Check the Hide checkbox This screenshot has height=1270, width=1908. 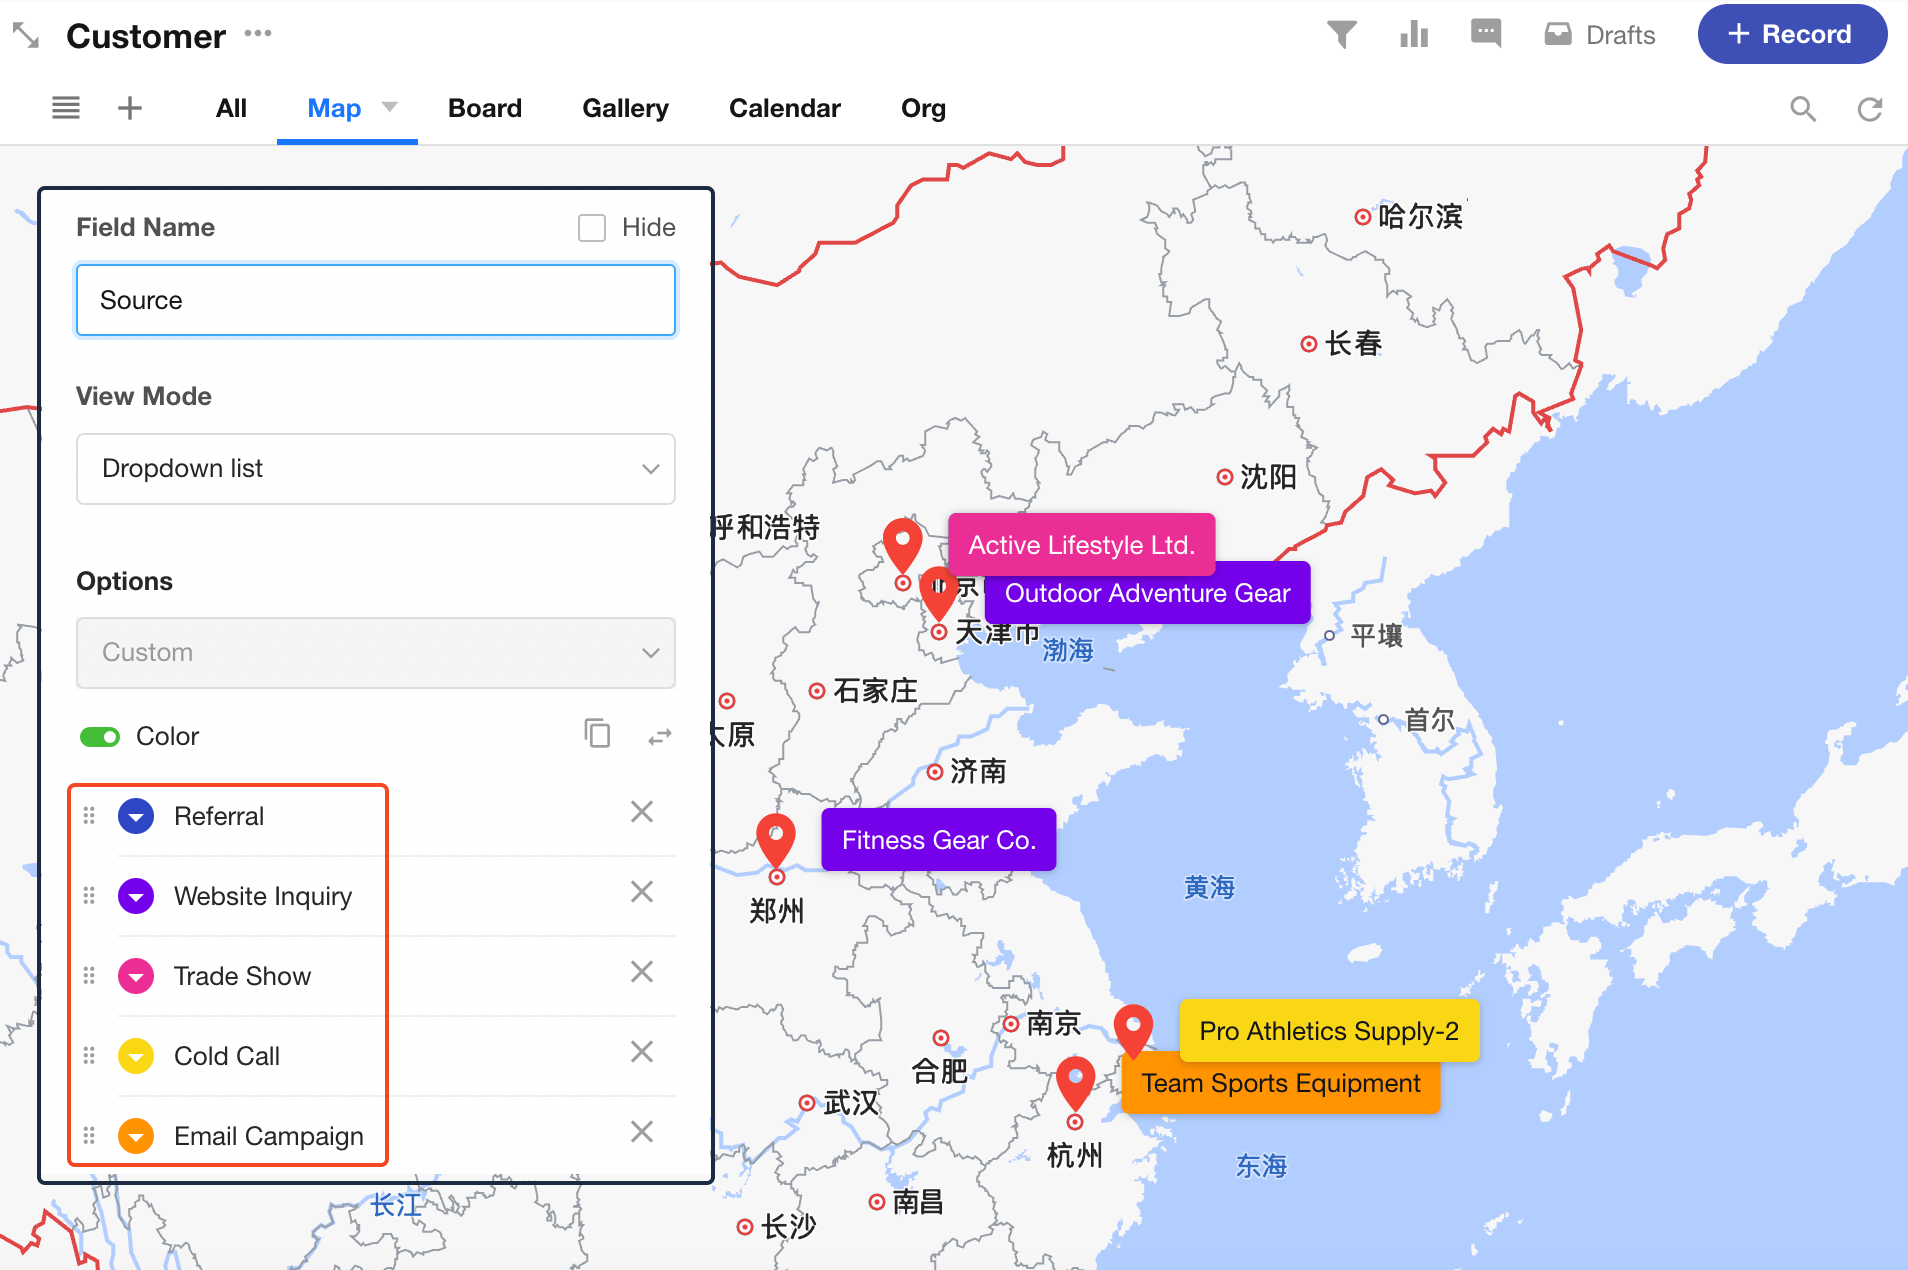click(592, 228)
